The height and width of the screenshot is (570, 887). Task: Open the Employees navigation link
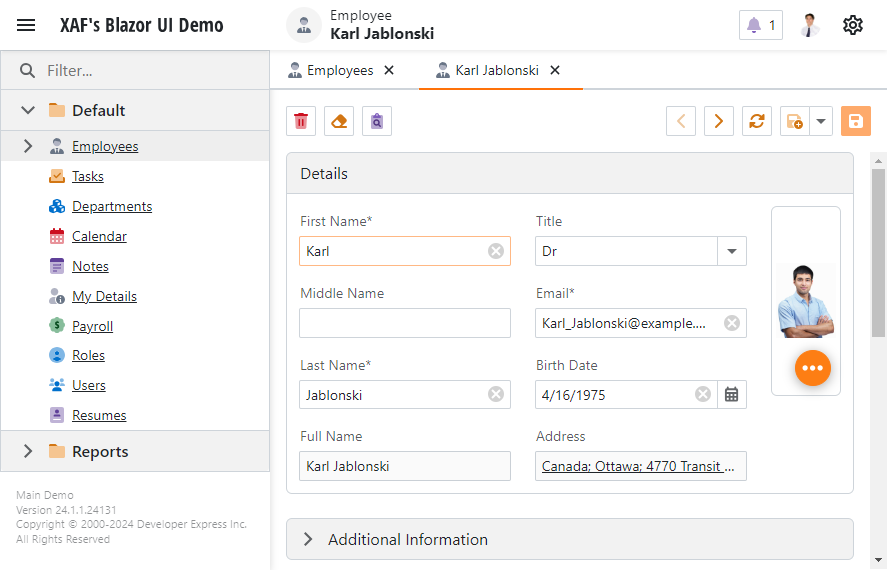(105, 146)
